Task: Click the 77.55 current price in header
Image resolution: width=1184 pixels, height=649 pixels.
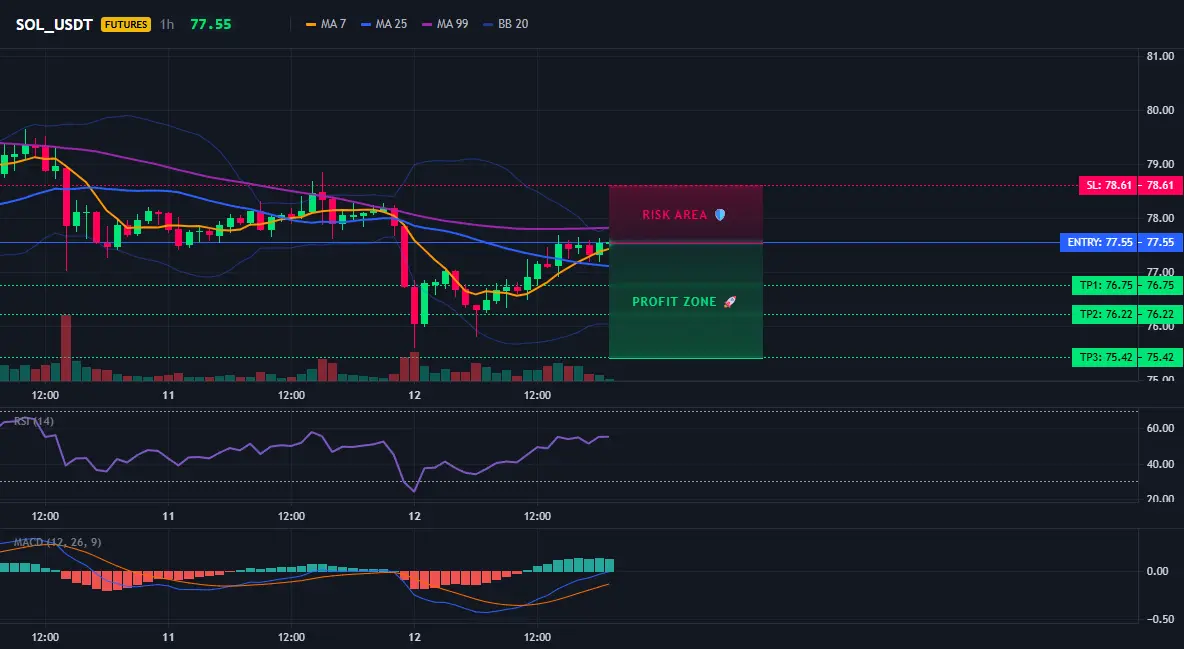Action: 211,24
